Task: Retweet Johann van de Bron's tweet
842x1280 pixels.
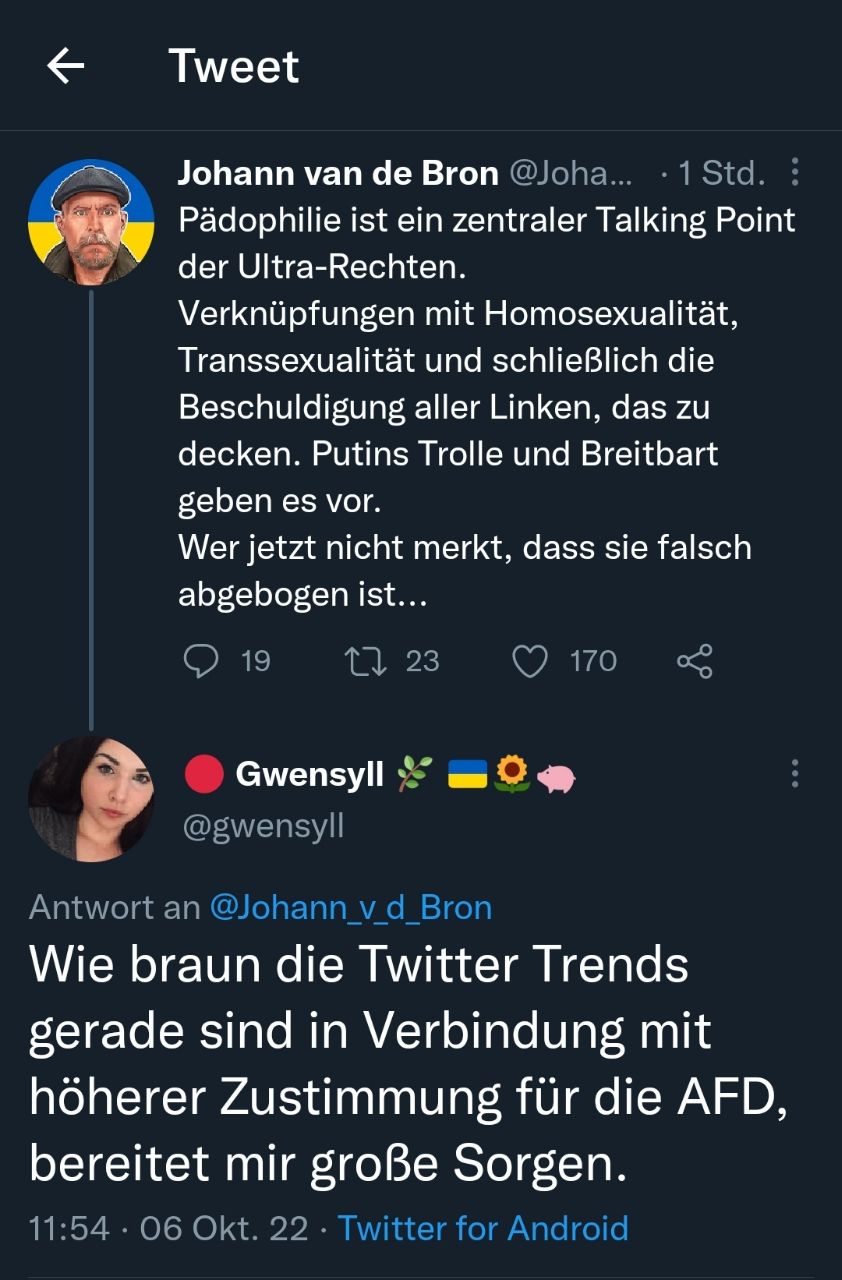Action: coord(357,661)
